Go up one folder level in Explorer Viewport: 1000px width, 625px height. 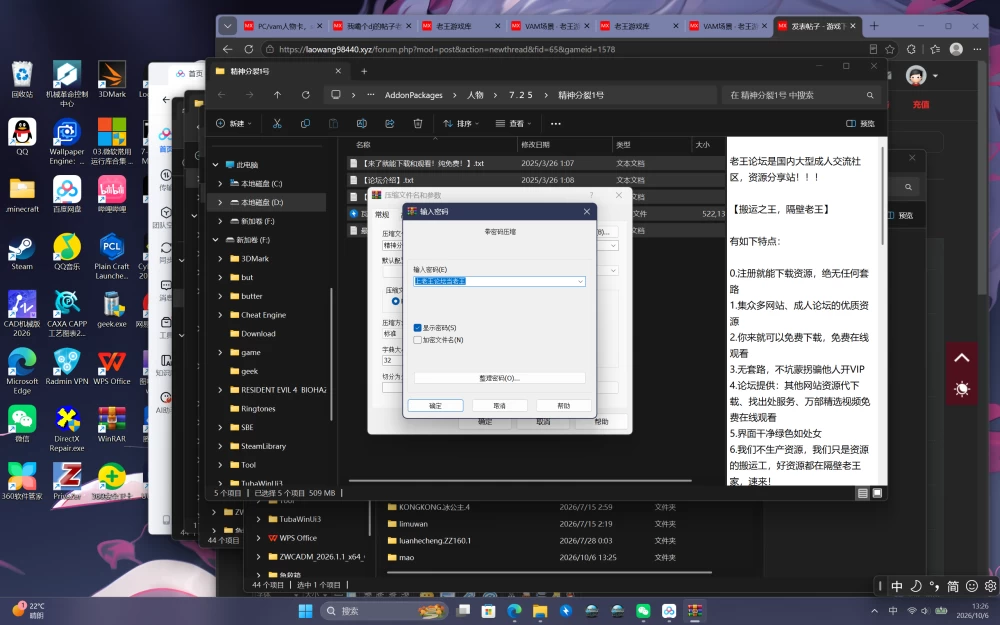(277, 95)
